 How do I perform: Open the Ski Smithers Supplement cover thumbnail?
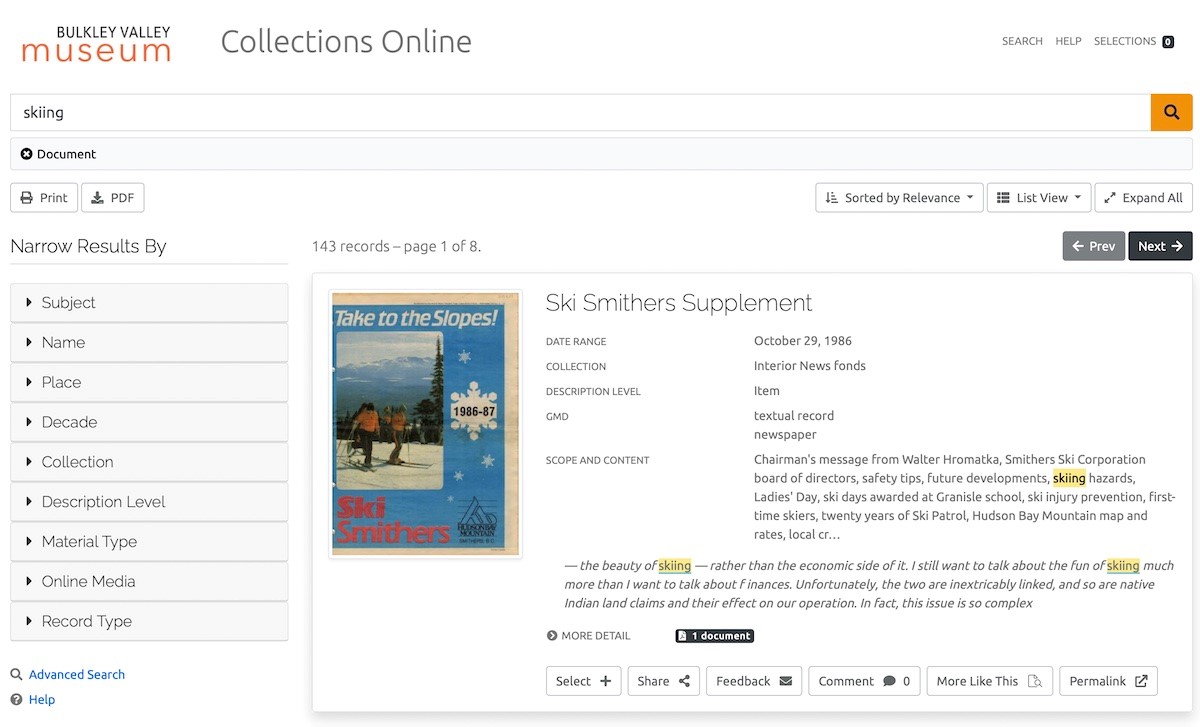point(426,424)
